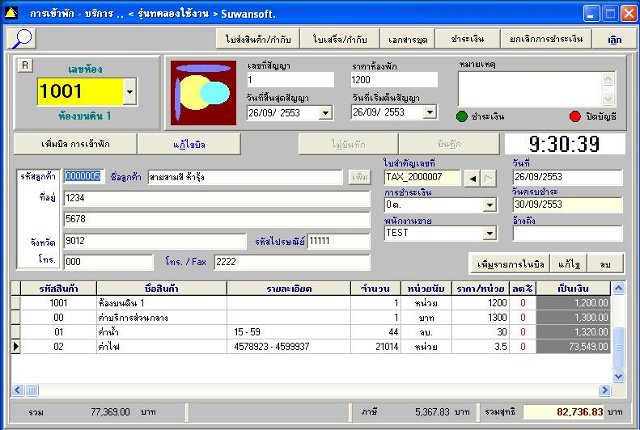Click the green paid status indicator
This screenshot has width=640, height=430.
pos(461,116)
